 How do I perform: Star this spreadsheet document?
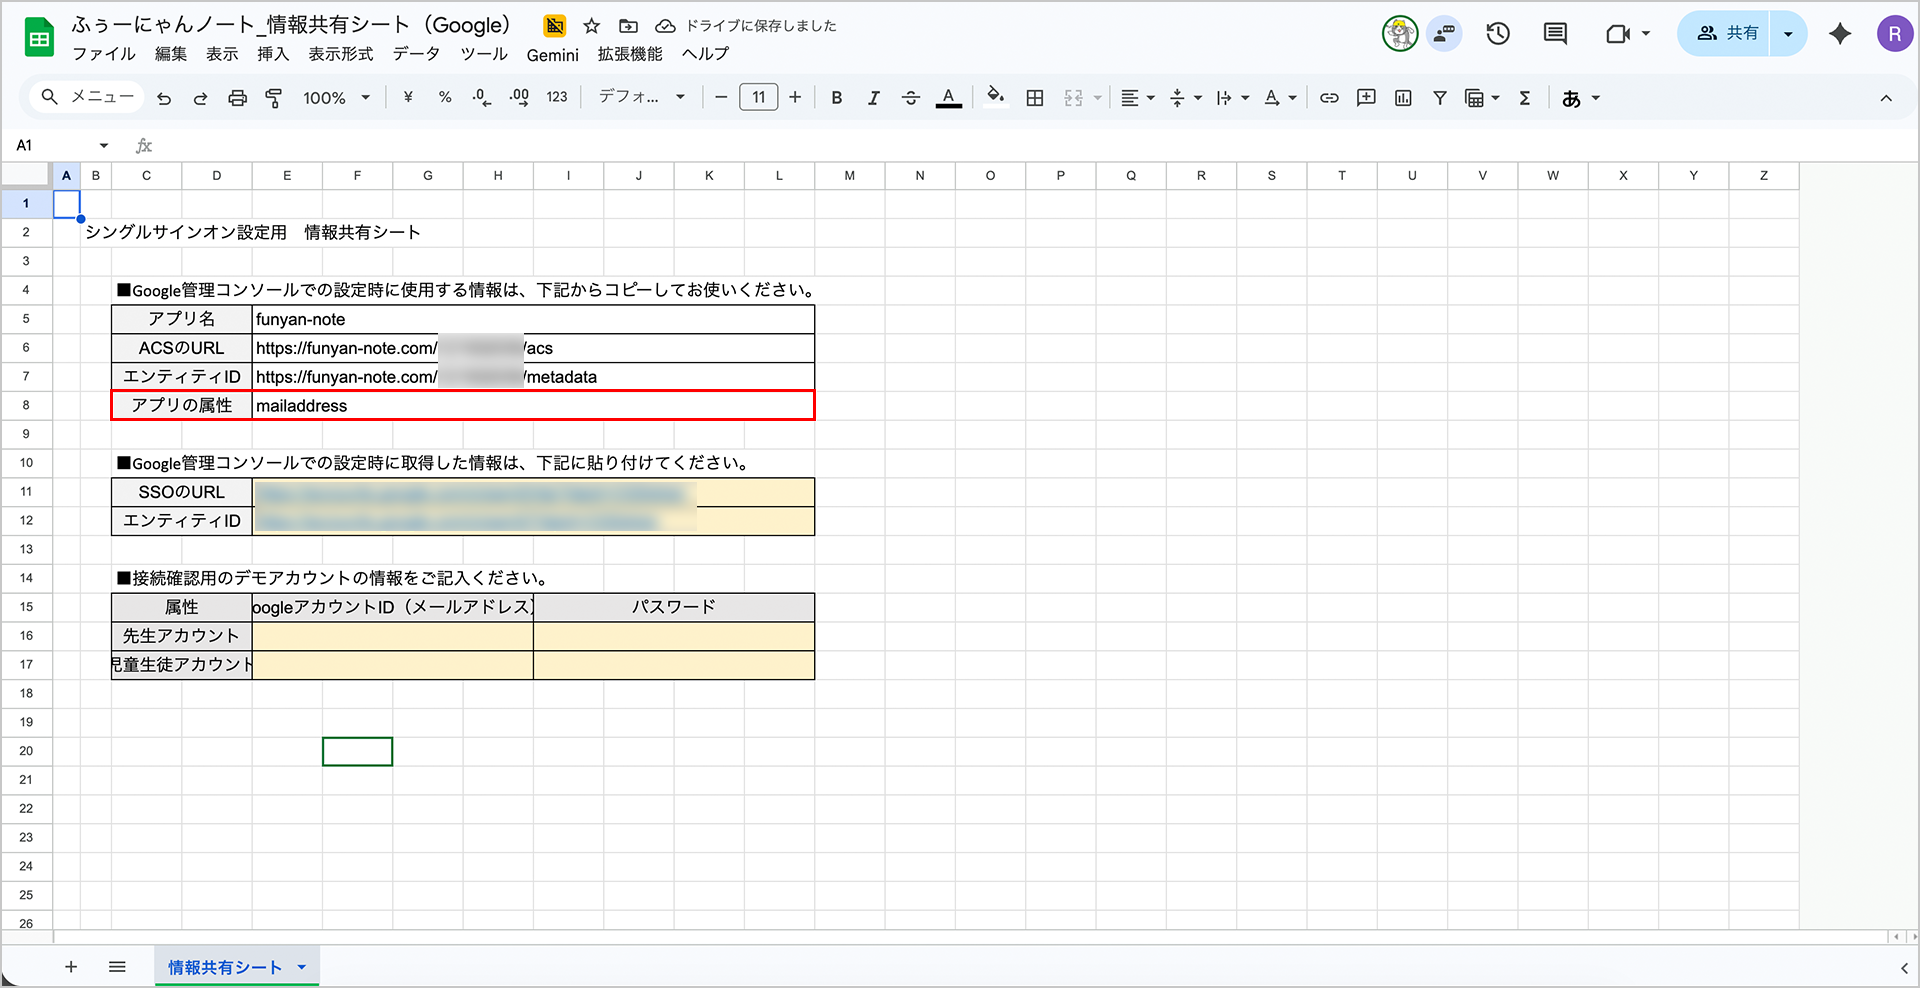click(592, 26)
